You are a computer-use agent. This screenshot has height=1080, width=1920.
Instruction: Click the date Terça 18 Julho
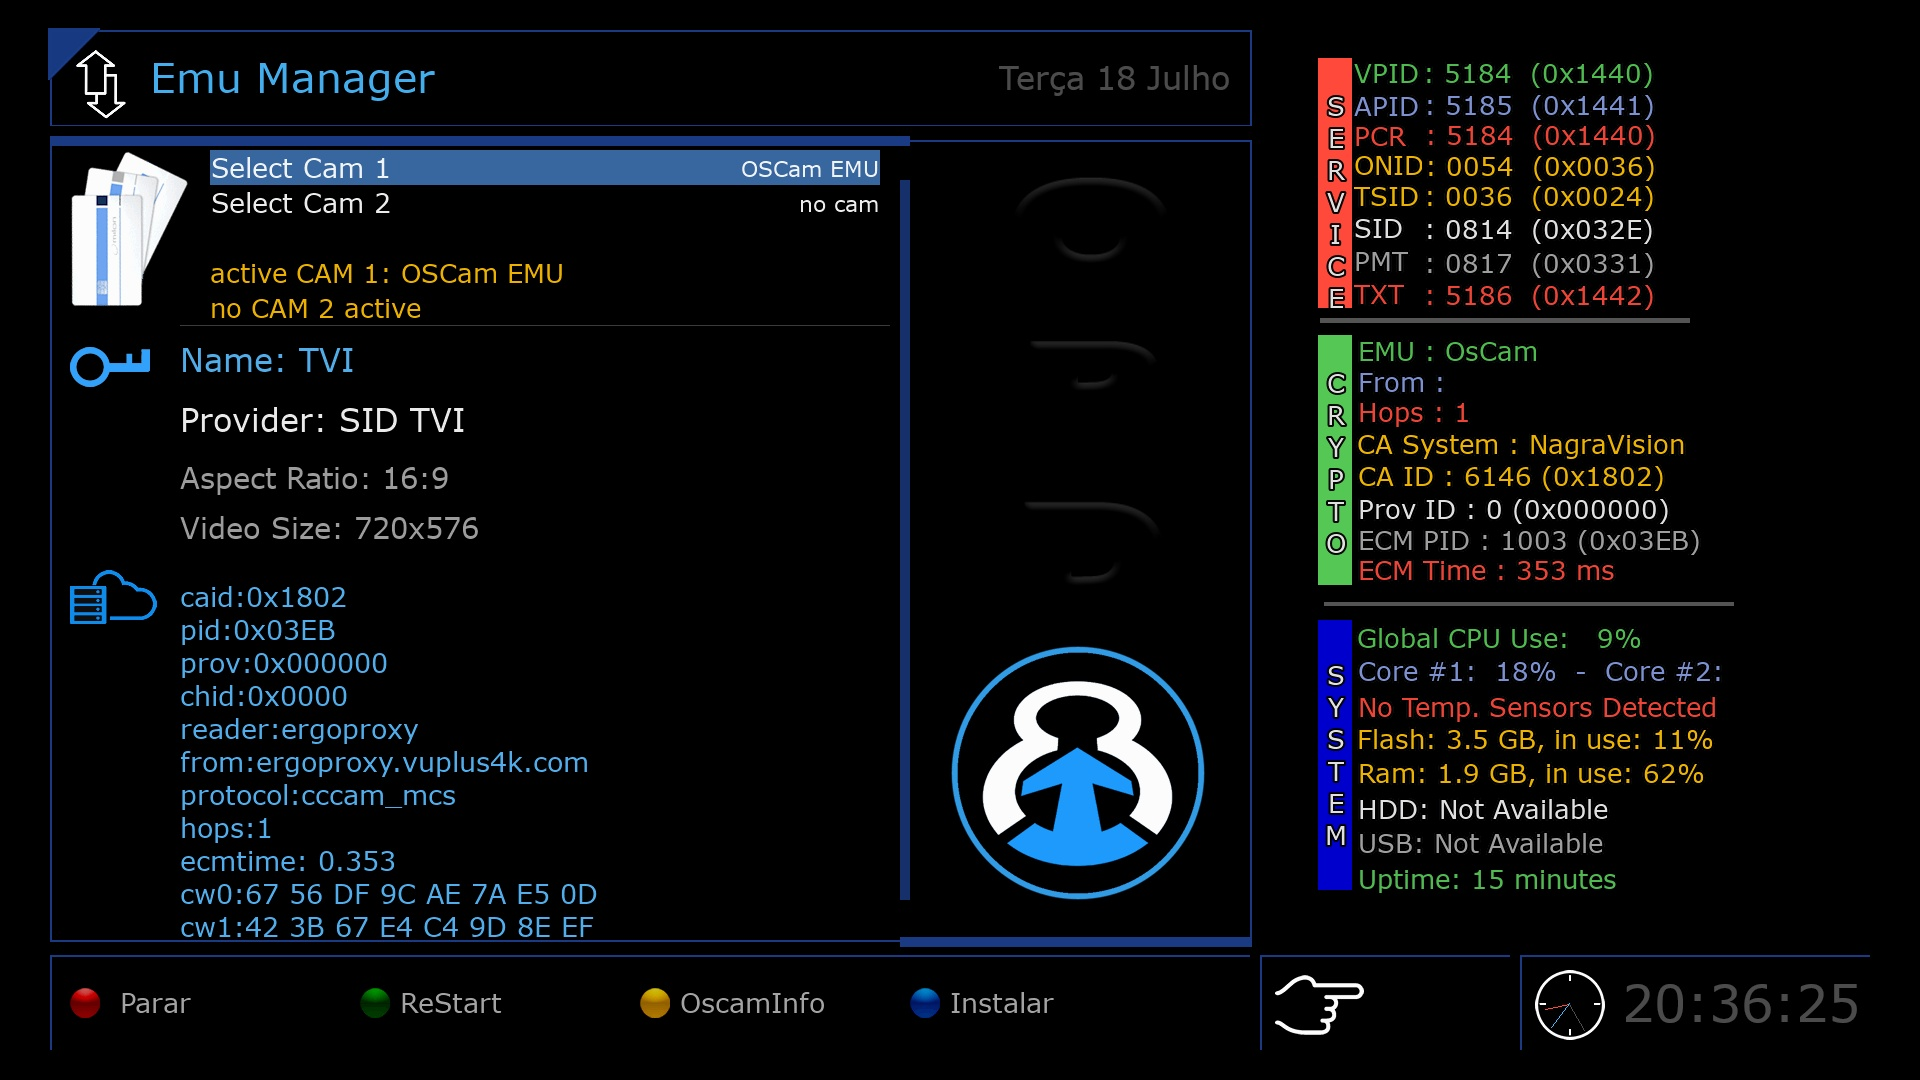click(x=1114, y=79)
